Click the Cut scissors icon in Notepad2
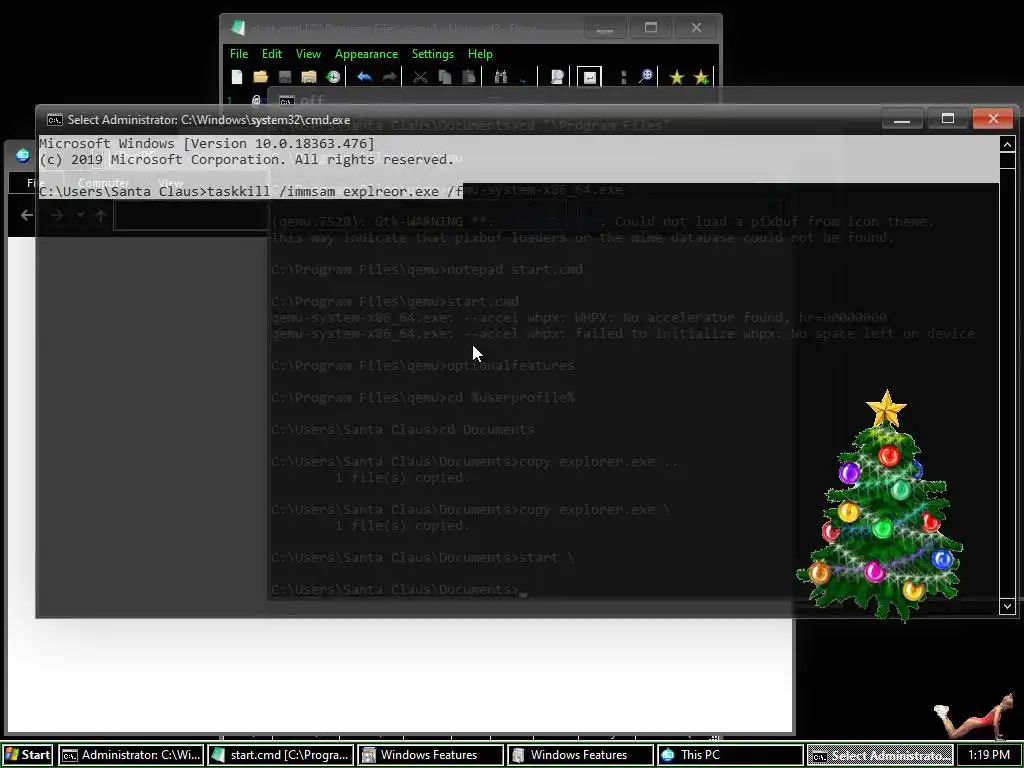Viewport: 1024px width, 768px height. [420, 77]
